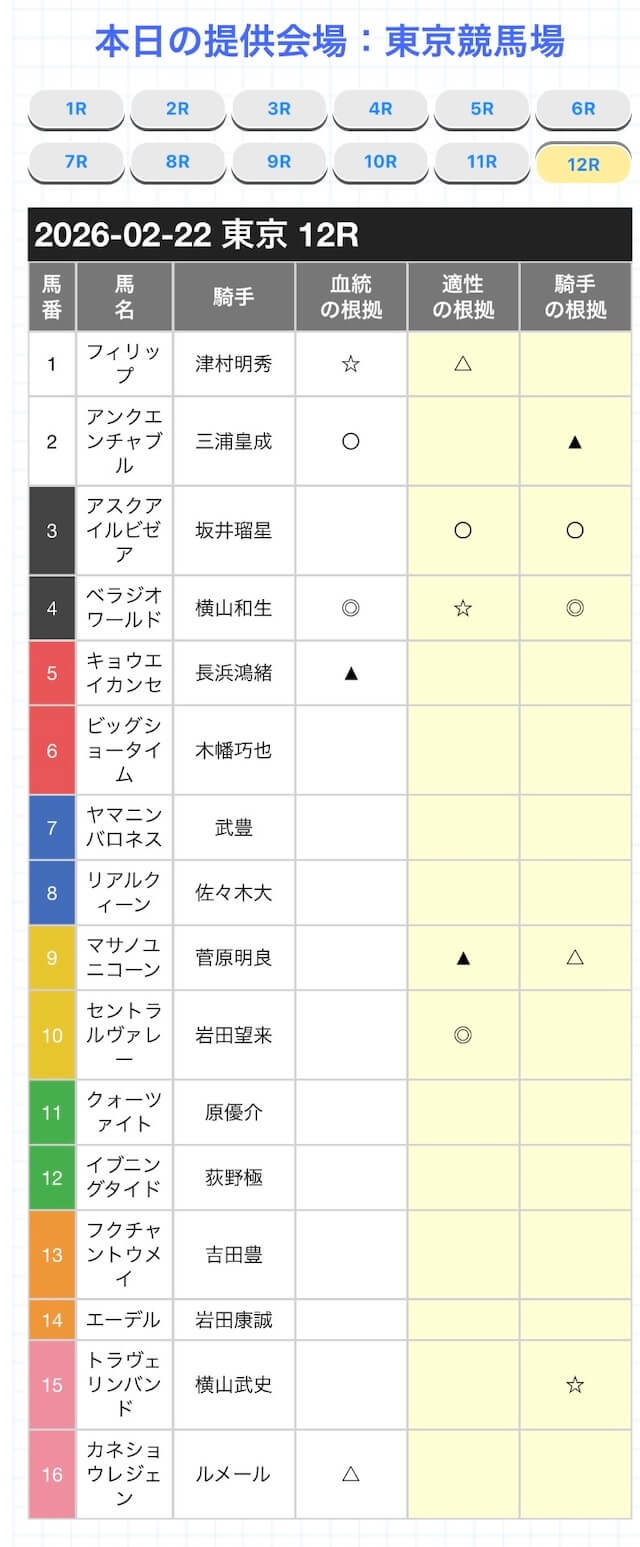The image size is (640, 1547).
Task: Go to the 7R race tab
Action: click(x=76, y=161)
